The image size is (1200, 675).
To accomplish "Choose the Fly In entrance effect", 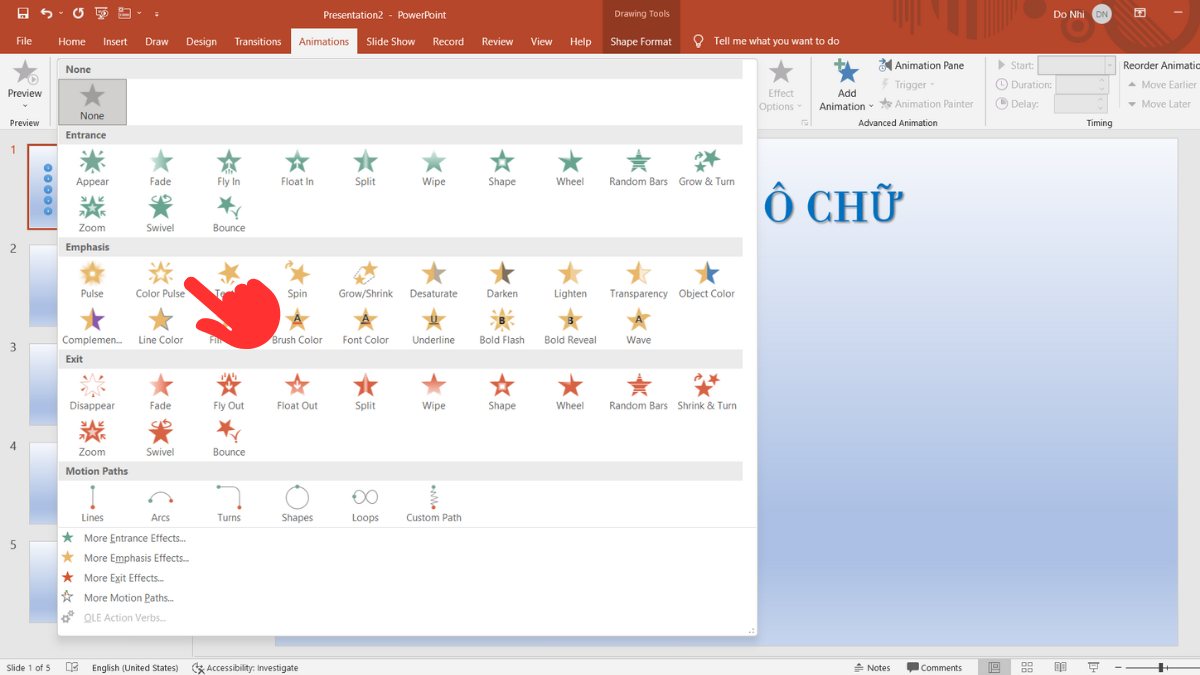I will [x=229, y=168].
